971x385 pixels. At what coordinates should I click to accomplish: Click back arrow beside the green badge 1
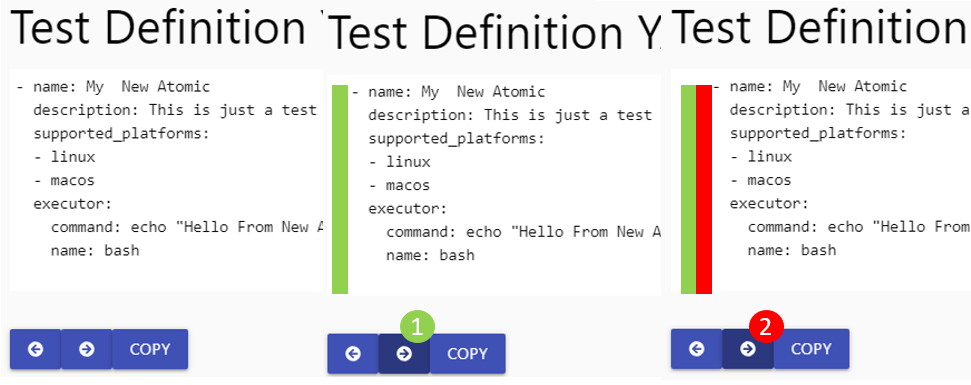pyautogui.click(x=353, y=354)
